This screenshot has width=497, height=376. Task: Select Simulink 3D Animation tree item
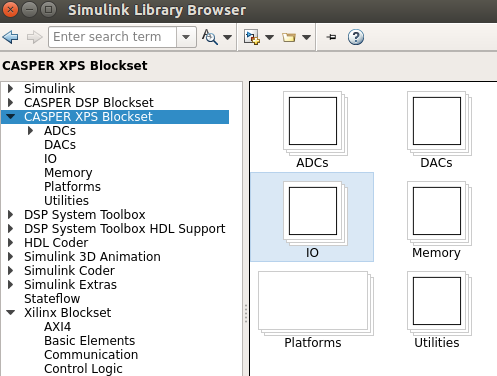pos(92,257)
